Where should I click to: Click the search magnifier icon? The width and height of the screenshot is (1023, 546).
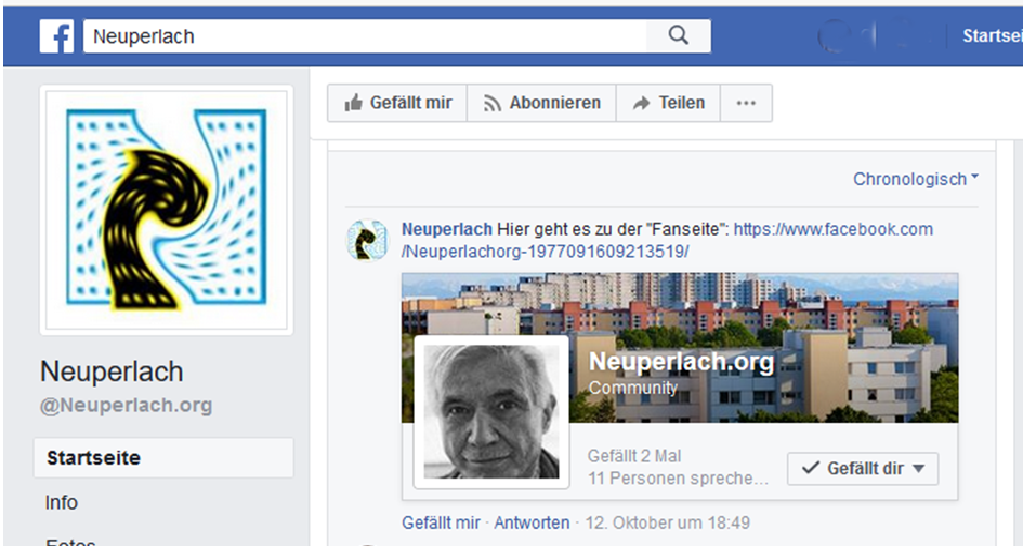tap(678, 36)
